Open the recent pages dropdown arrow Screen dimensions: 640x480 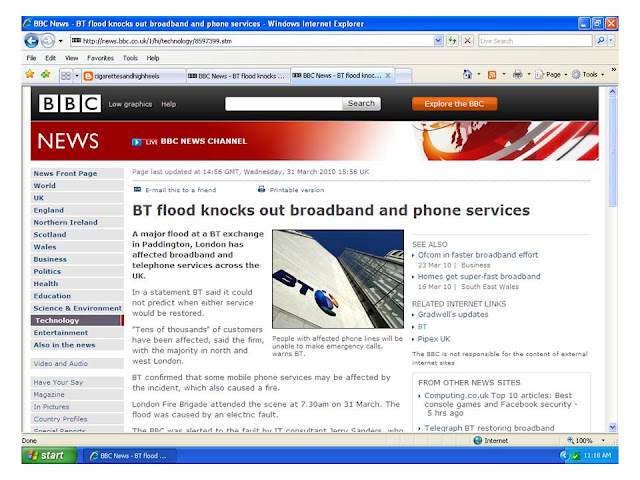[61, 41]
